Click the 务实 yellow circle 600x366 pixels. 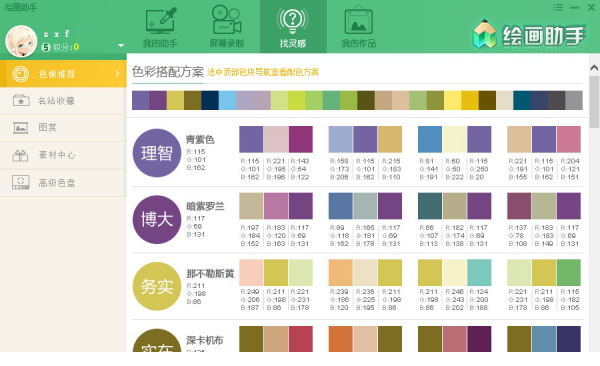coord(157,286)
